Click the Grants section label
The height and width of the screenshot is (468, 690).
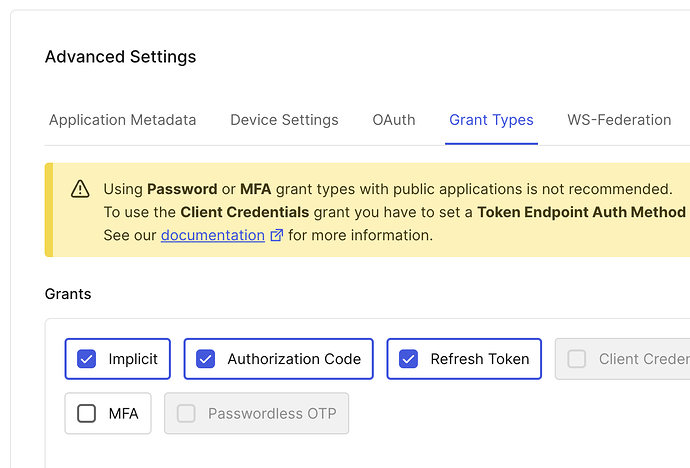(68, 294)
